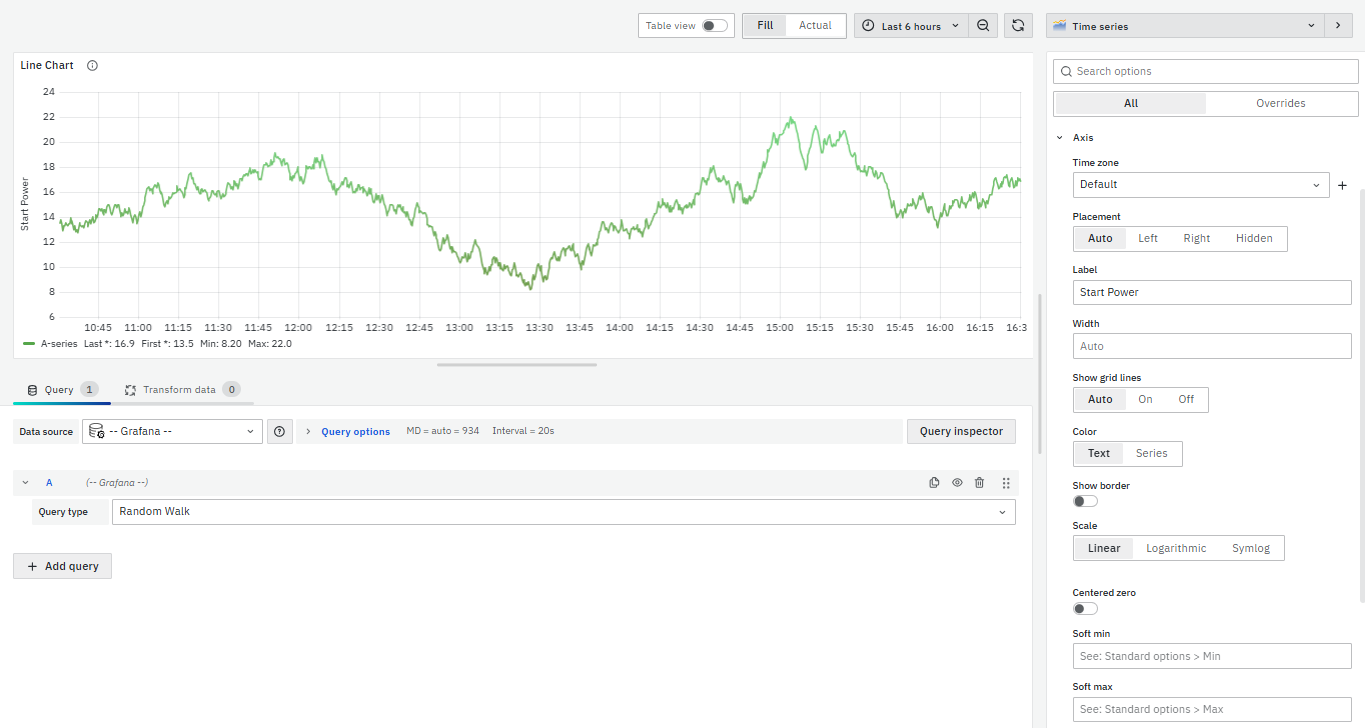
Task: Switch to the Transform data tab
Action: [180, 390]
